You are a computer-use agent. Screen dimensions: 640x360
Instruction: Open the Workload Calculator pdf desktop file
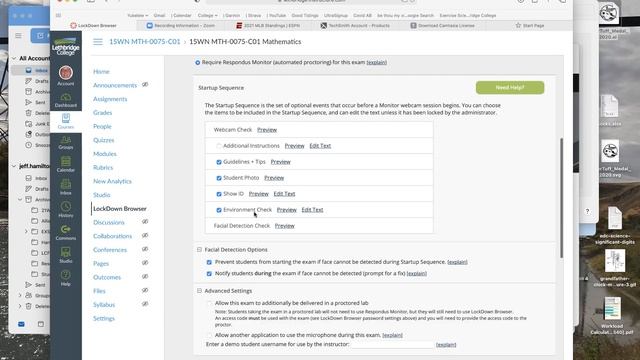coord(612,316)
